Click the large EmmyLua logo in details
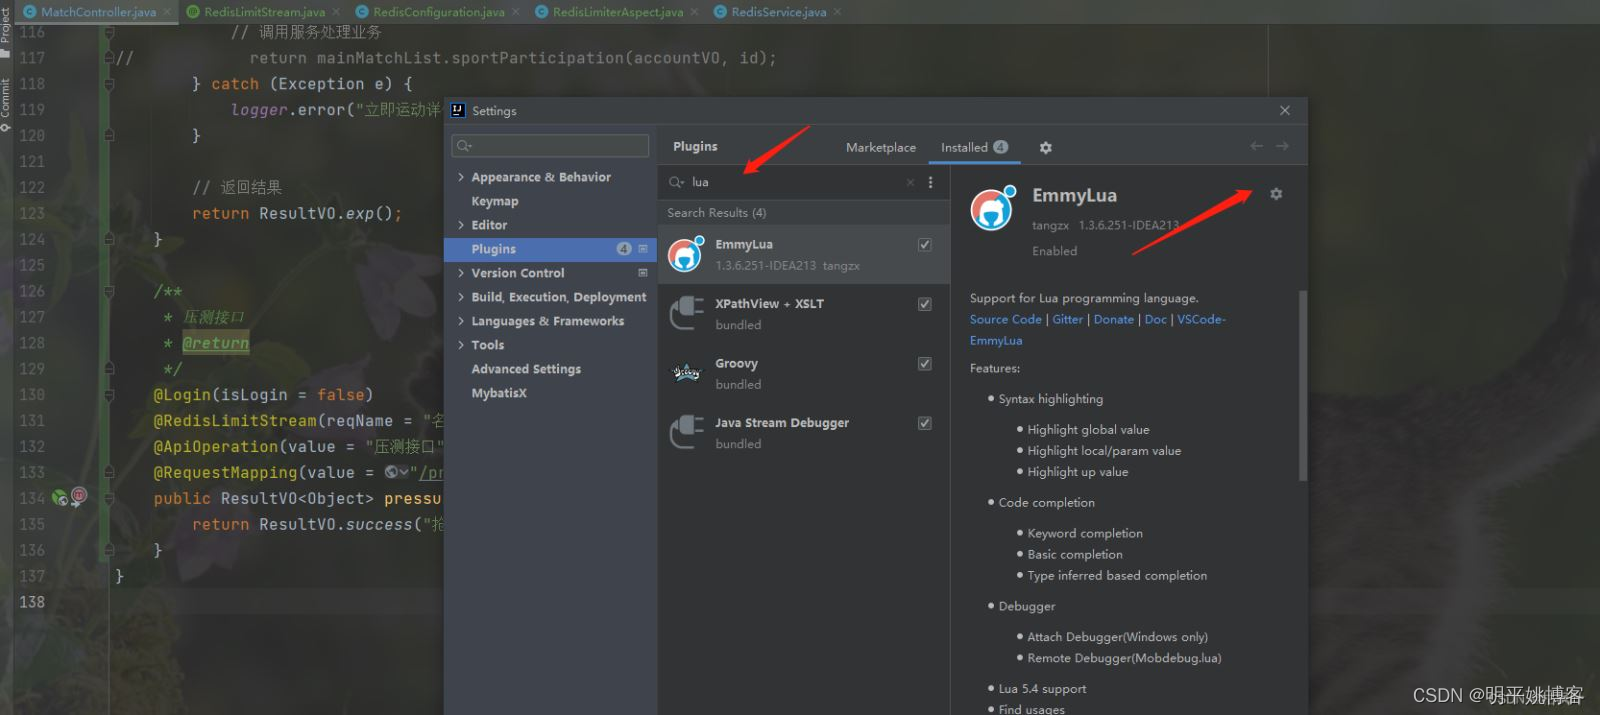The width and height of the screenshot is (1600, 715). (x=993, y=208)
